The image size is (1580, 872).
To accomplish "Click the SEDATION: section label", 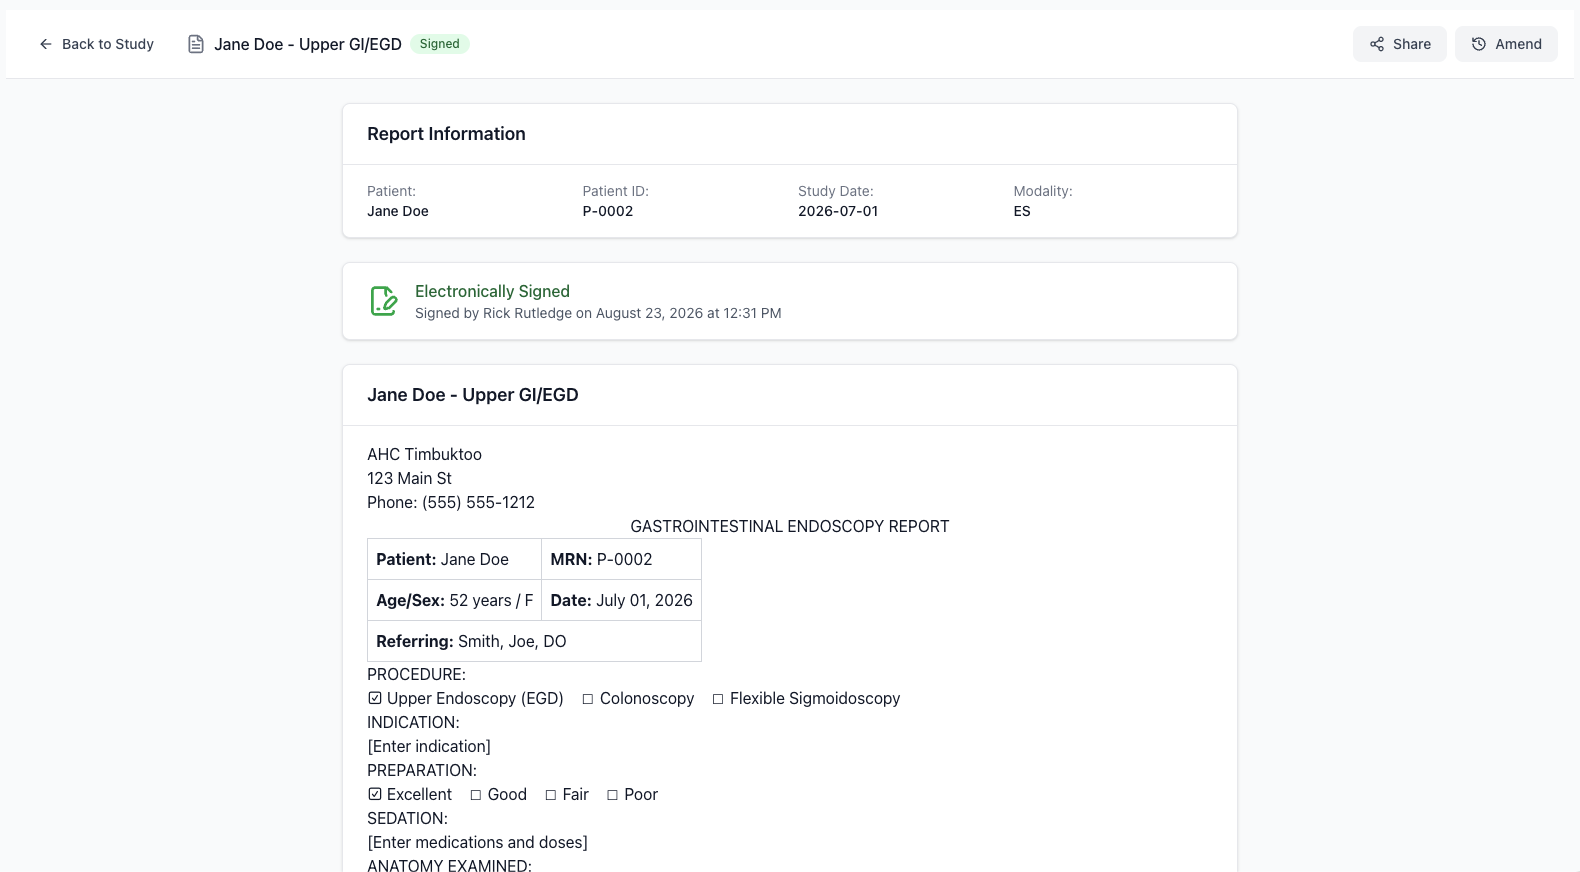I will 407,818.
